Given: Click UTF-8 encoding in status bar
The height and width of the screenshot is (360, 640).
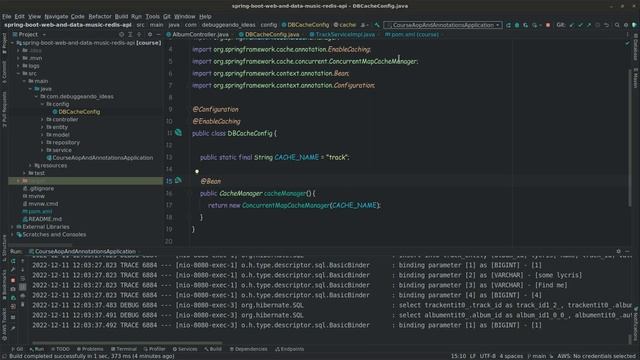Looking at the screenshot, I should click(x=488, y=356).
